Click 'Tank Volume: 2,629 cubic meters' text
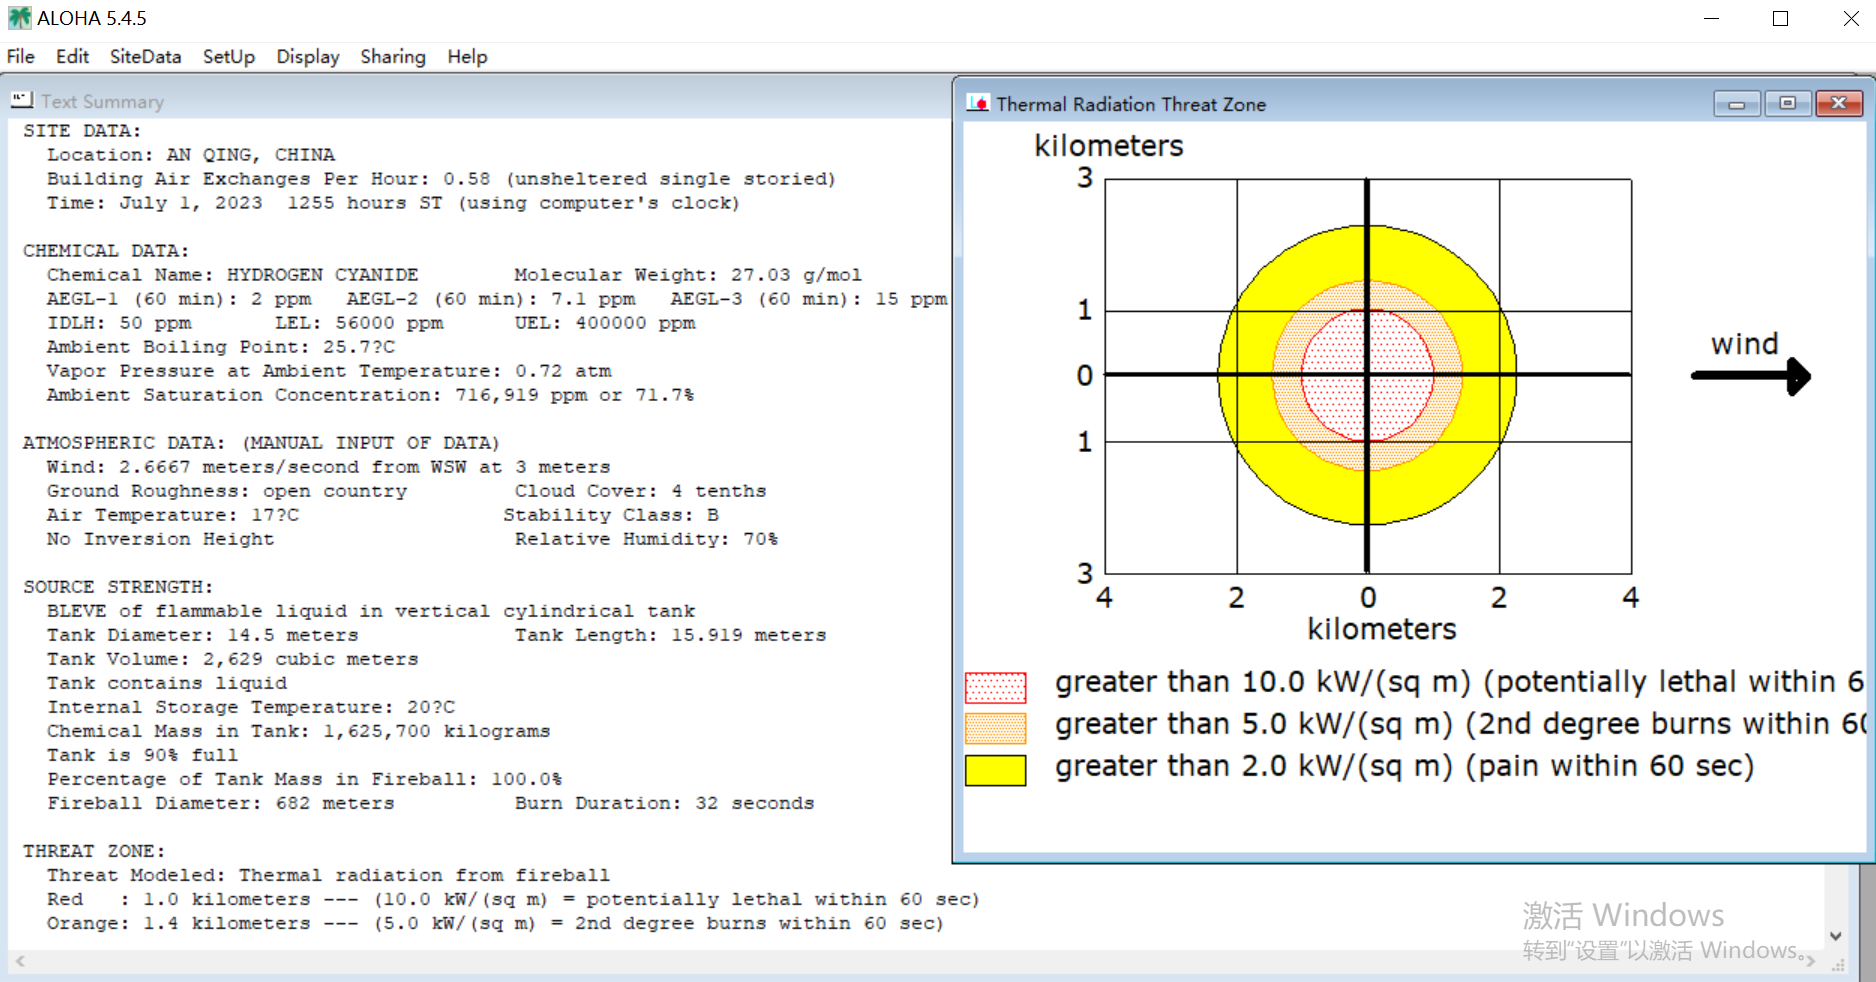Screen dimensions: 1876x982 (232, 659)
